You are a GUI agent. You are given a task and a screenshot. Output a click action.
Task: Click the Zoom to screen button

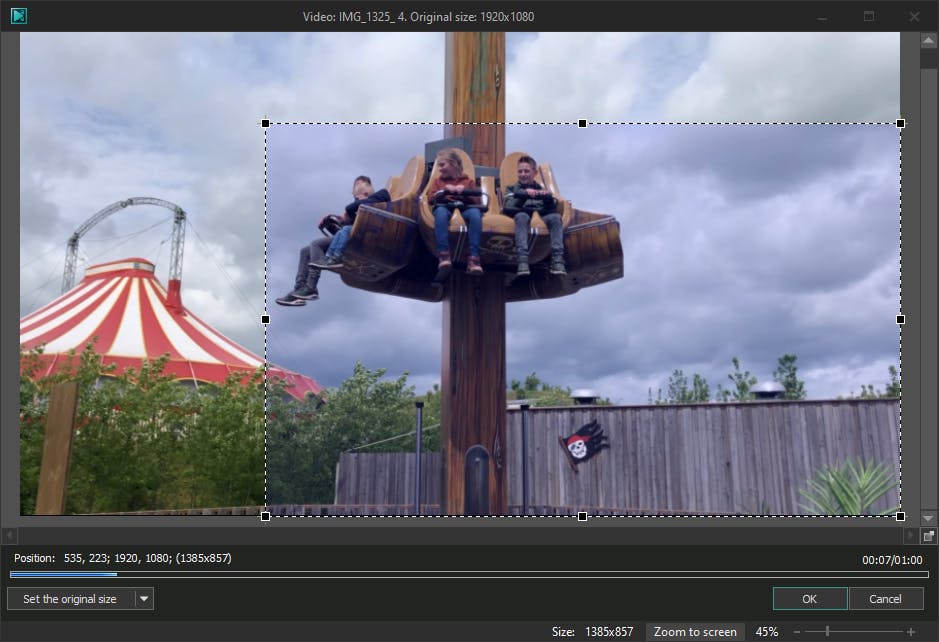pyautogui.click(x=695, y=632)
